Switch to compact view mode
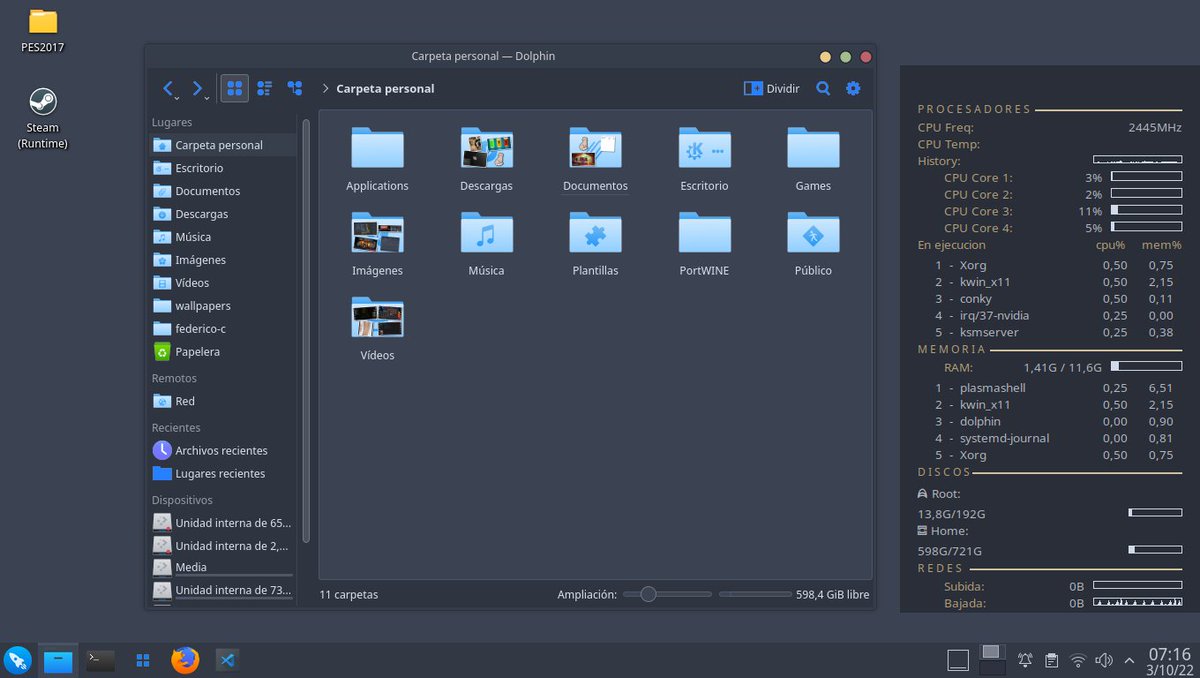Viewport: 1200px width, 678px height. pyautogui.click(x=264, y=88)
